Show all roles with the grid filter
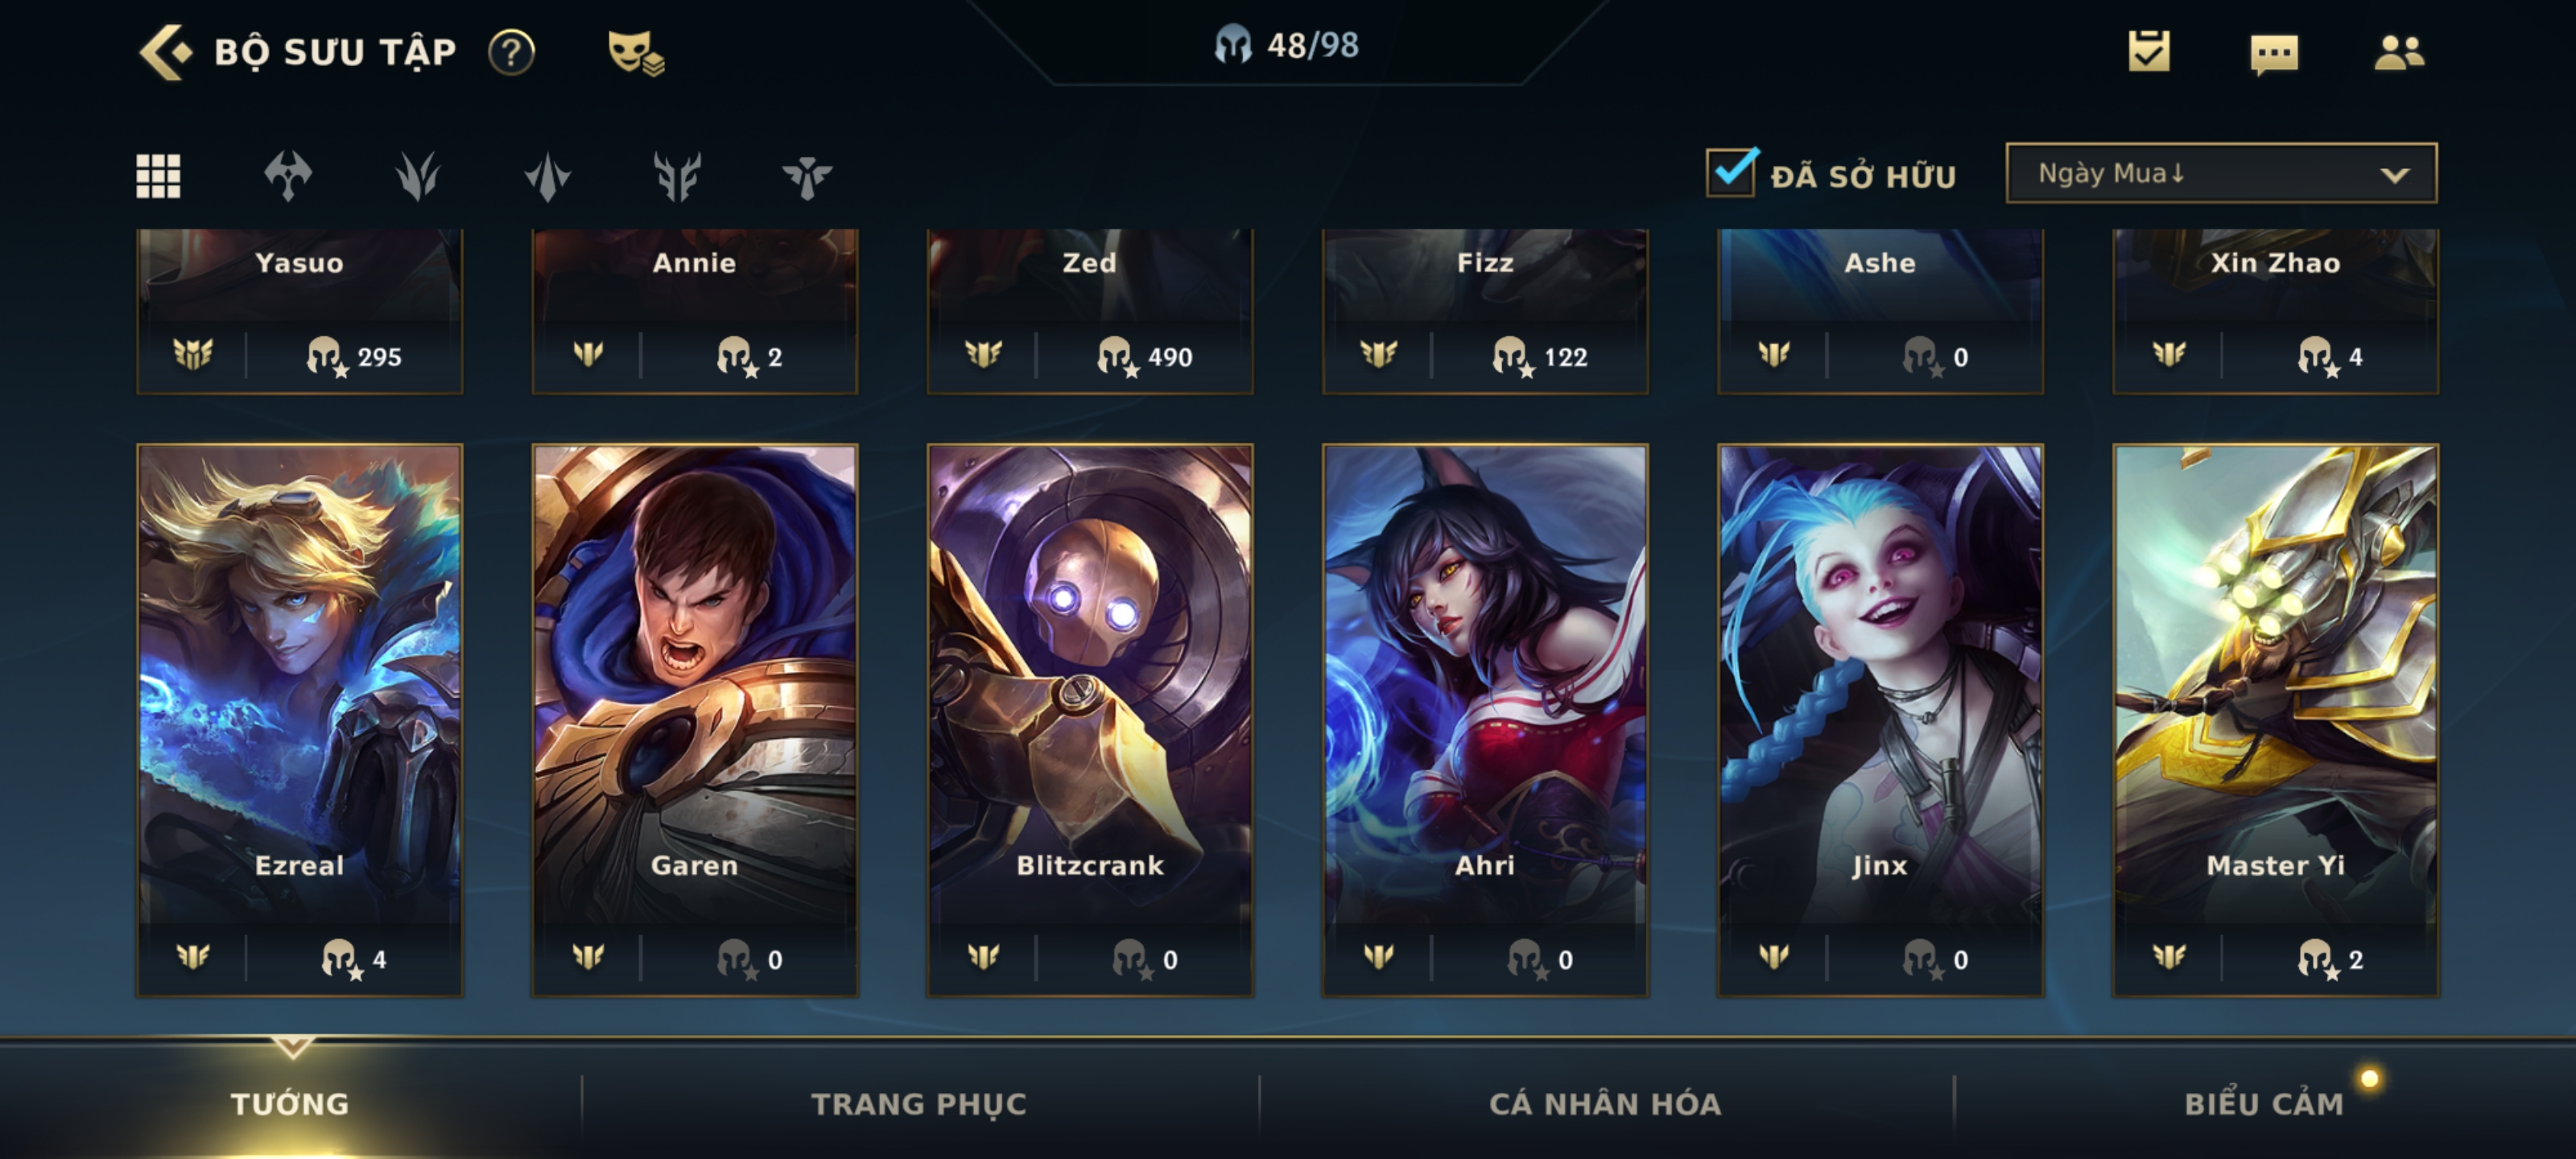Screen dimensions: 2576x1159 tap(158, 176)
